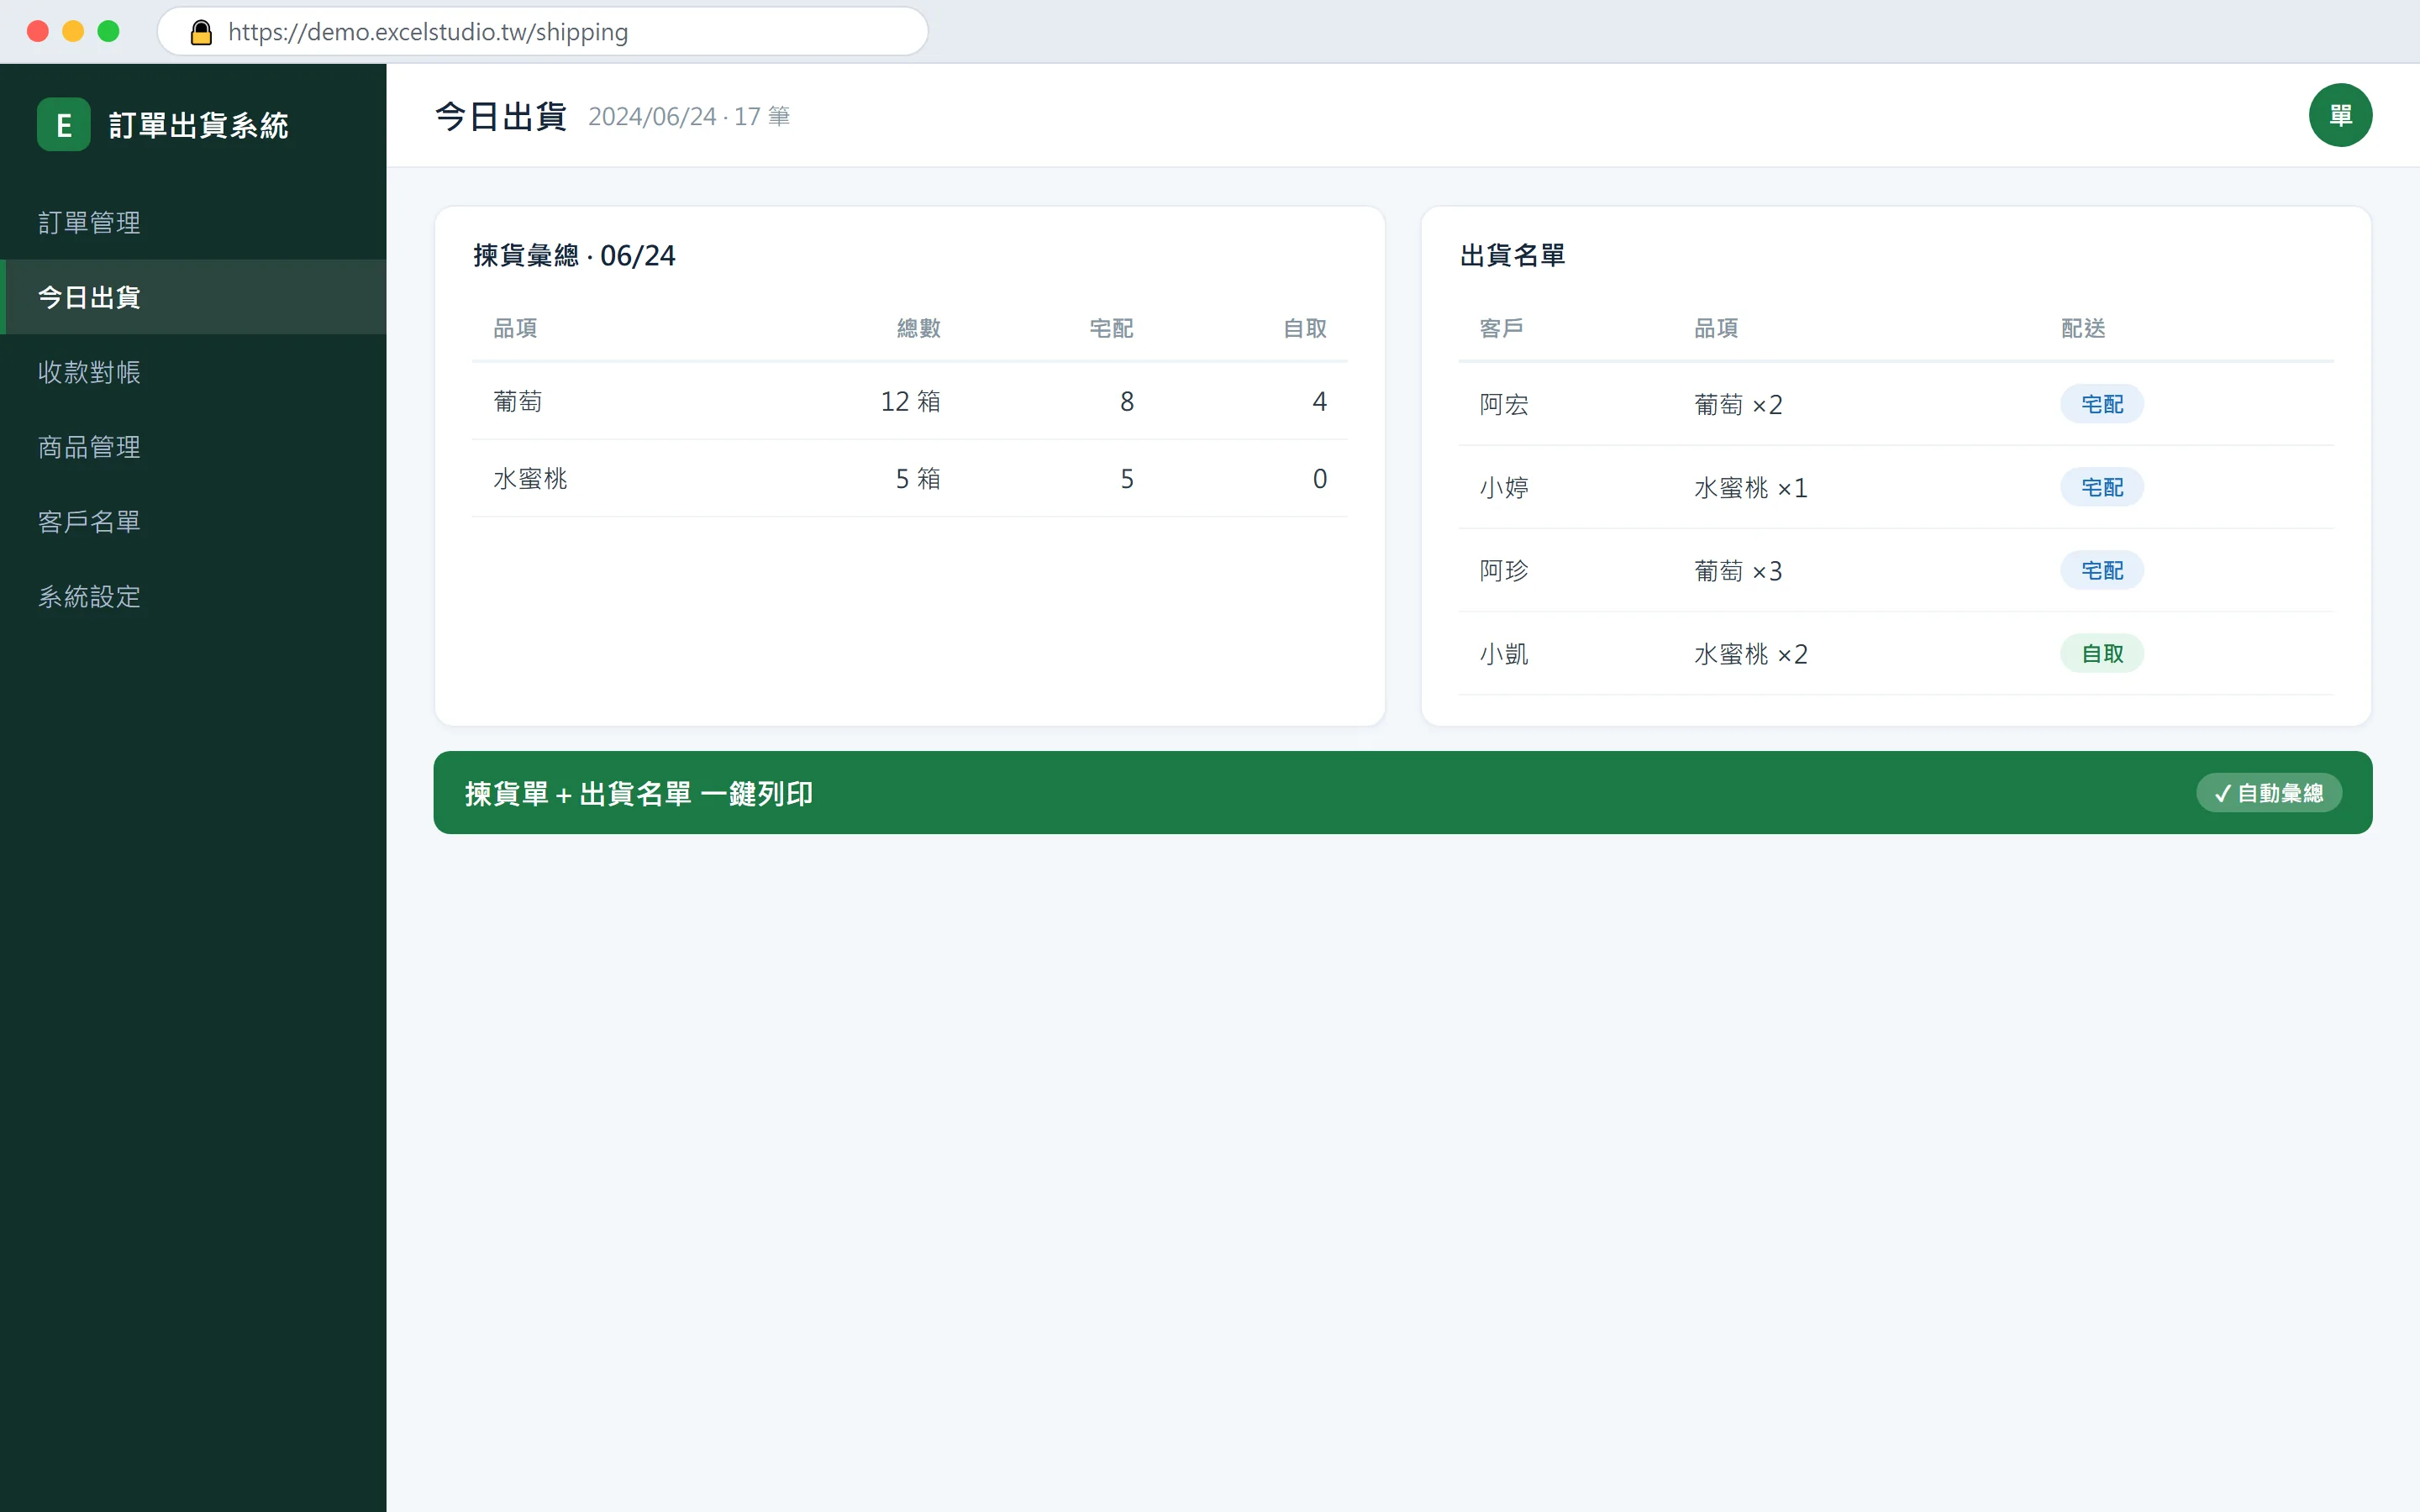Select 今日出貨 sidebar item

coord(193,297)
